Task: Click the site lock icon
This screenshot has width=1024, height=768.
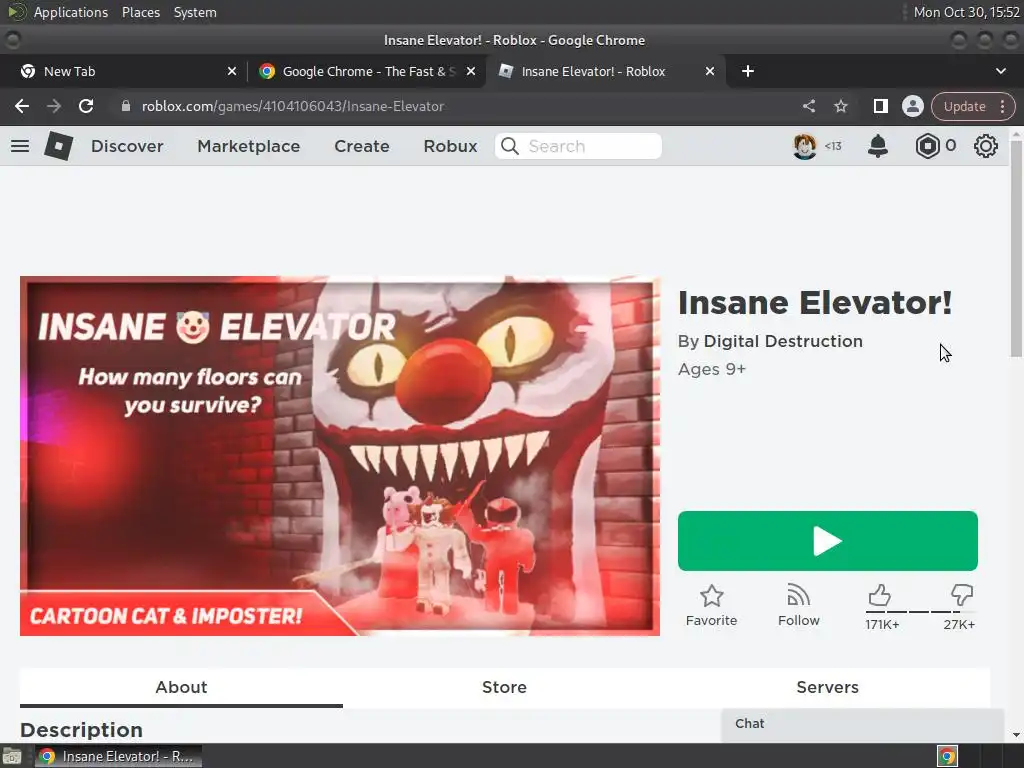Action: 125,106
